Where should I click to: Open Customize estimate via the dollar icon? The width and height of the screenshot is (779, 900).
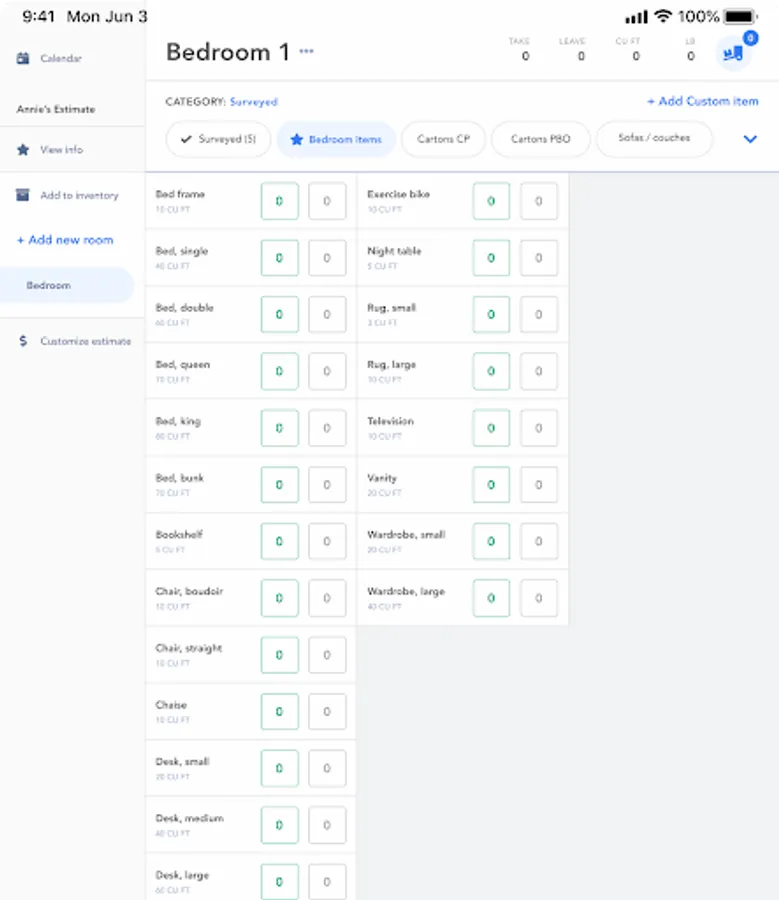pyautogui.click(x=22, y=341)
